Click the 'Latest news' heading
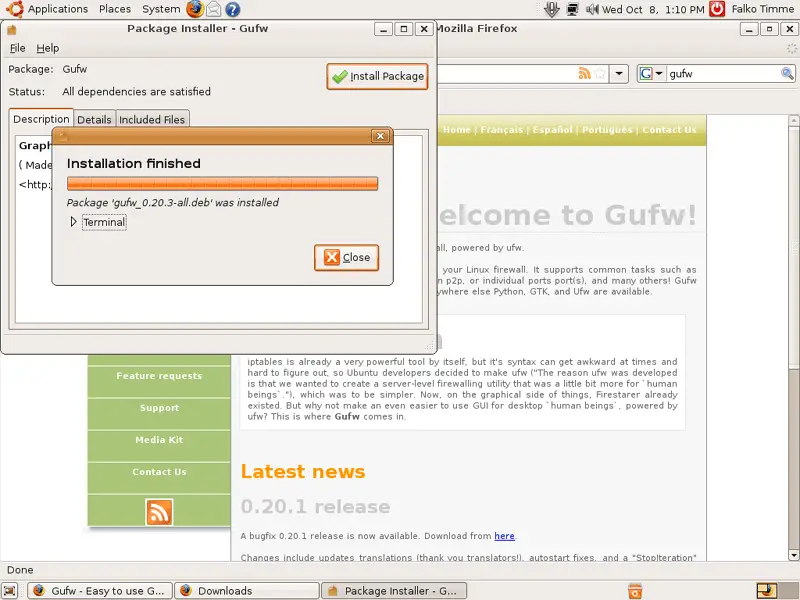The width and height of the screenshot is (800, 600). pyautogui.click(x=303, y=471)
